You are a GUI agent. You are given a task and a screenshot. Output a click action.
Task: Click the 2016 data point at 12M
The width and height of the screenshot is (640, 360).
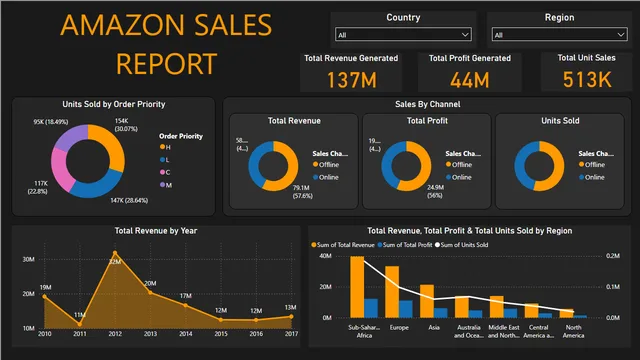(x=256, y=320)
